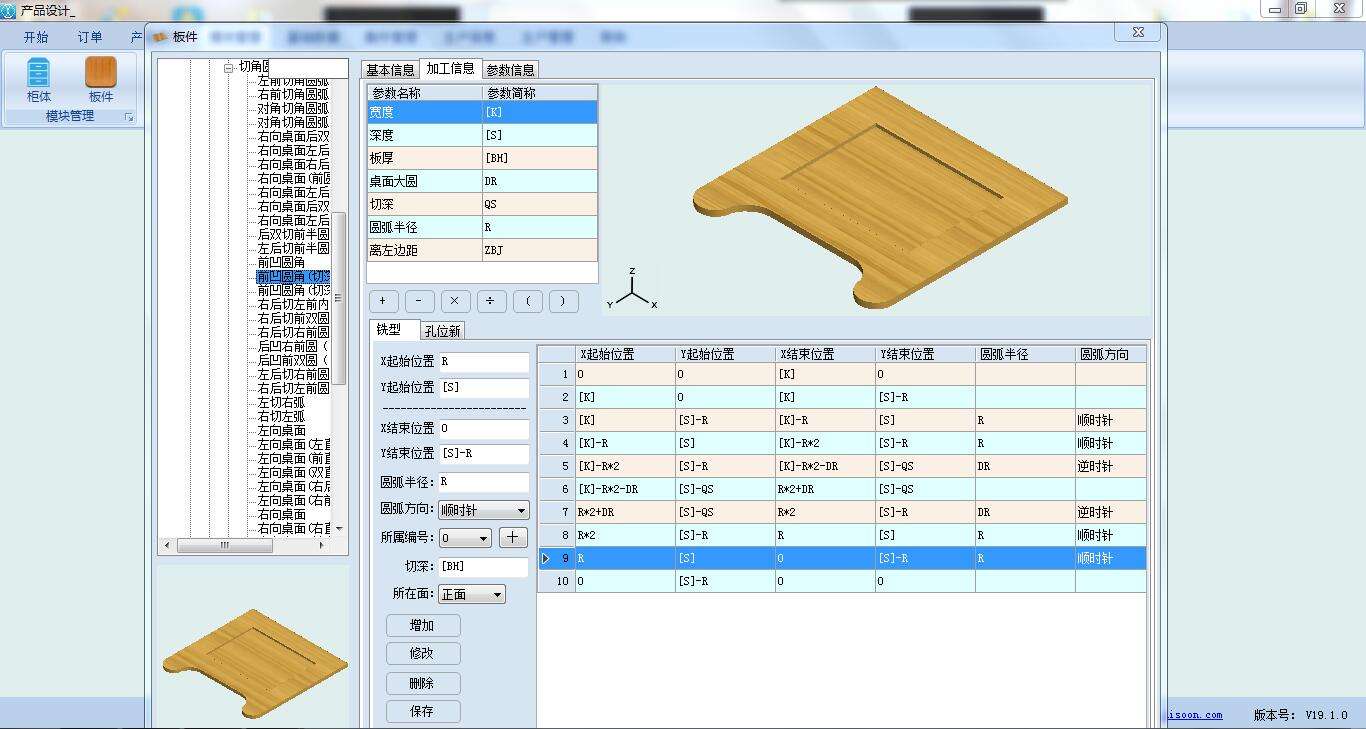
Task: Click the left parenthesis operator icon
Action: [527, 301]
